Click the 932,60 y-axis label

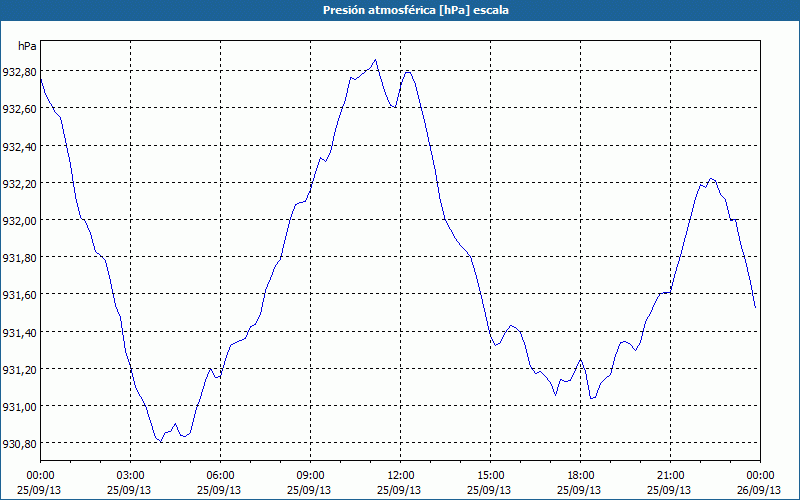(20, 109)
